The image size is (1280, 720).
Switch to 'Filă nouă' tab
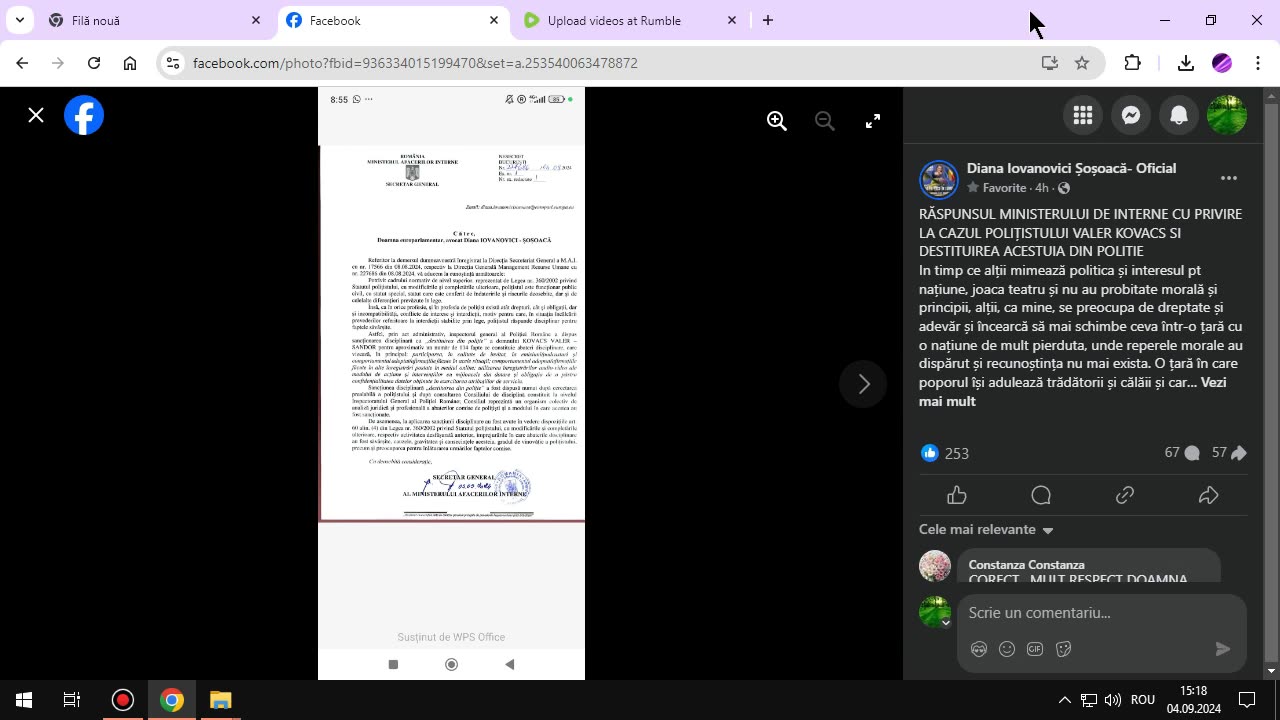[154, 20]
